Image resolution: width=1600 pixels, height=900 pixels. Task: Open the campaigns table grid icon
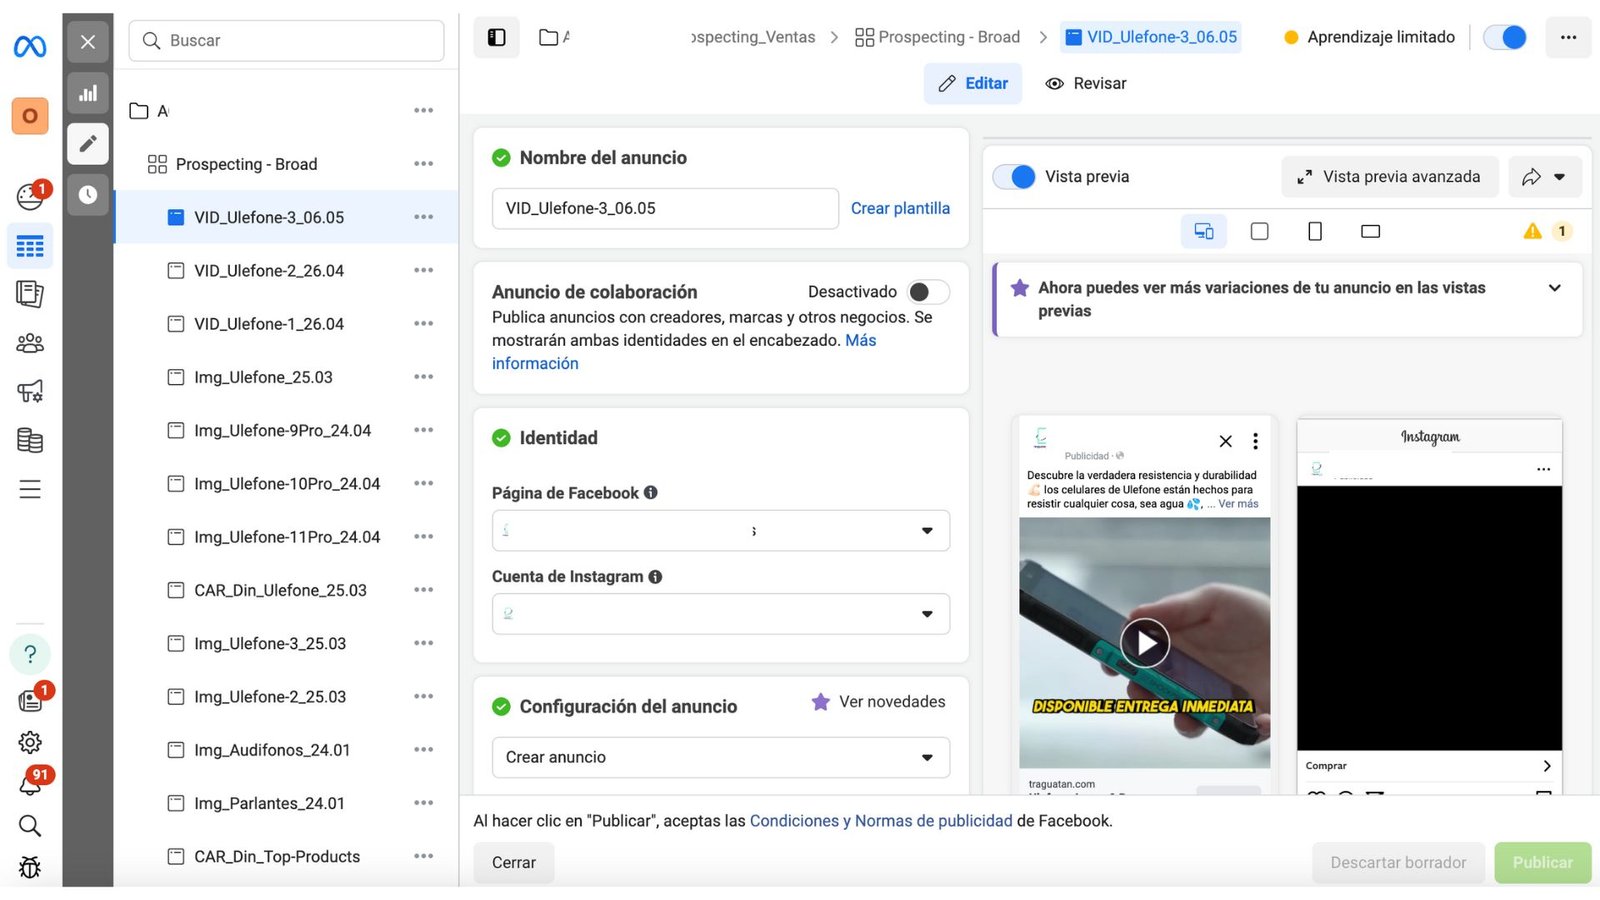pyautogui.click(x=30, y=246)
